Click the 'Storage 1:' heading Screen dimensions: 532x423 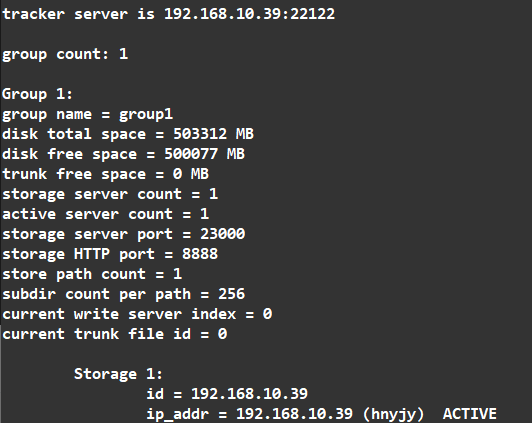pyautogui.click(x=118, y=374)
